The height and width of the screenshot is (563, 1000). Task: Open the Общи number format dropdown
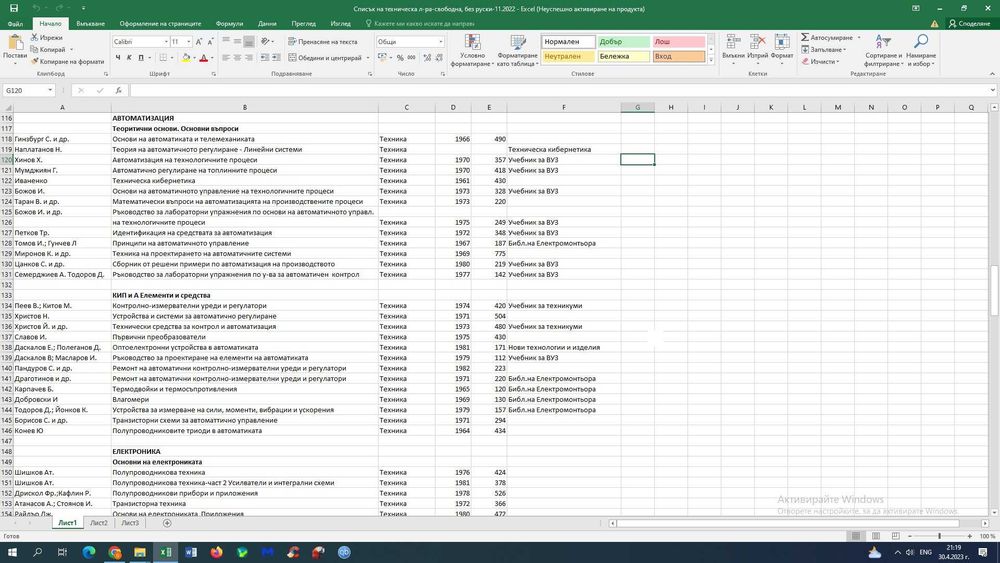440,41
